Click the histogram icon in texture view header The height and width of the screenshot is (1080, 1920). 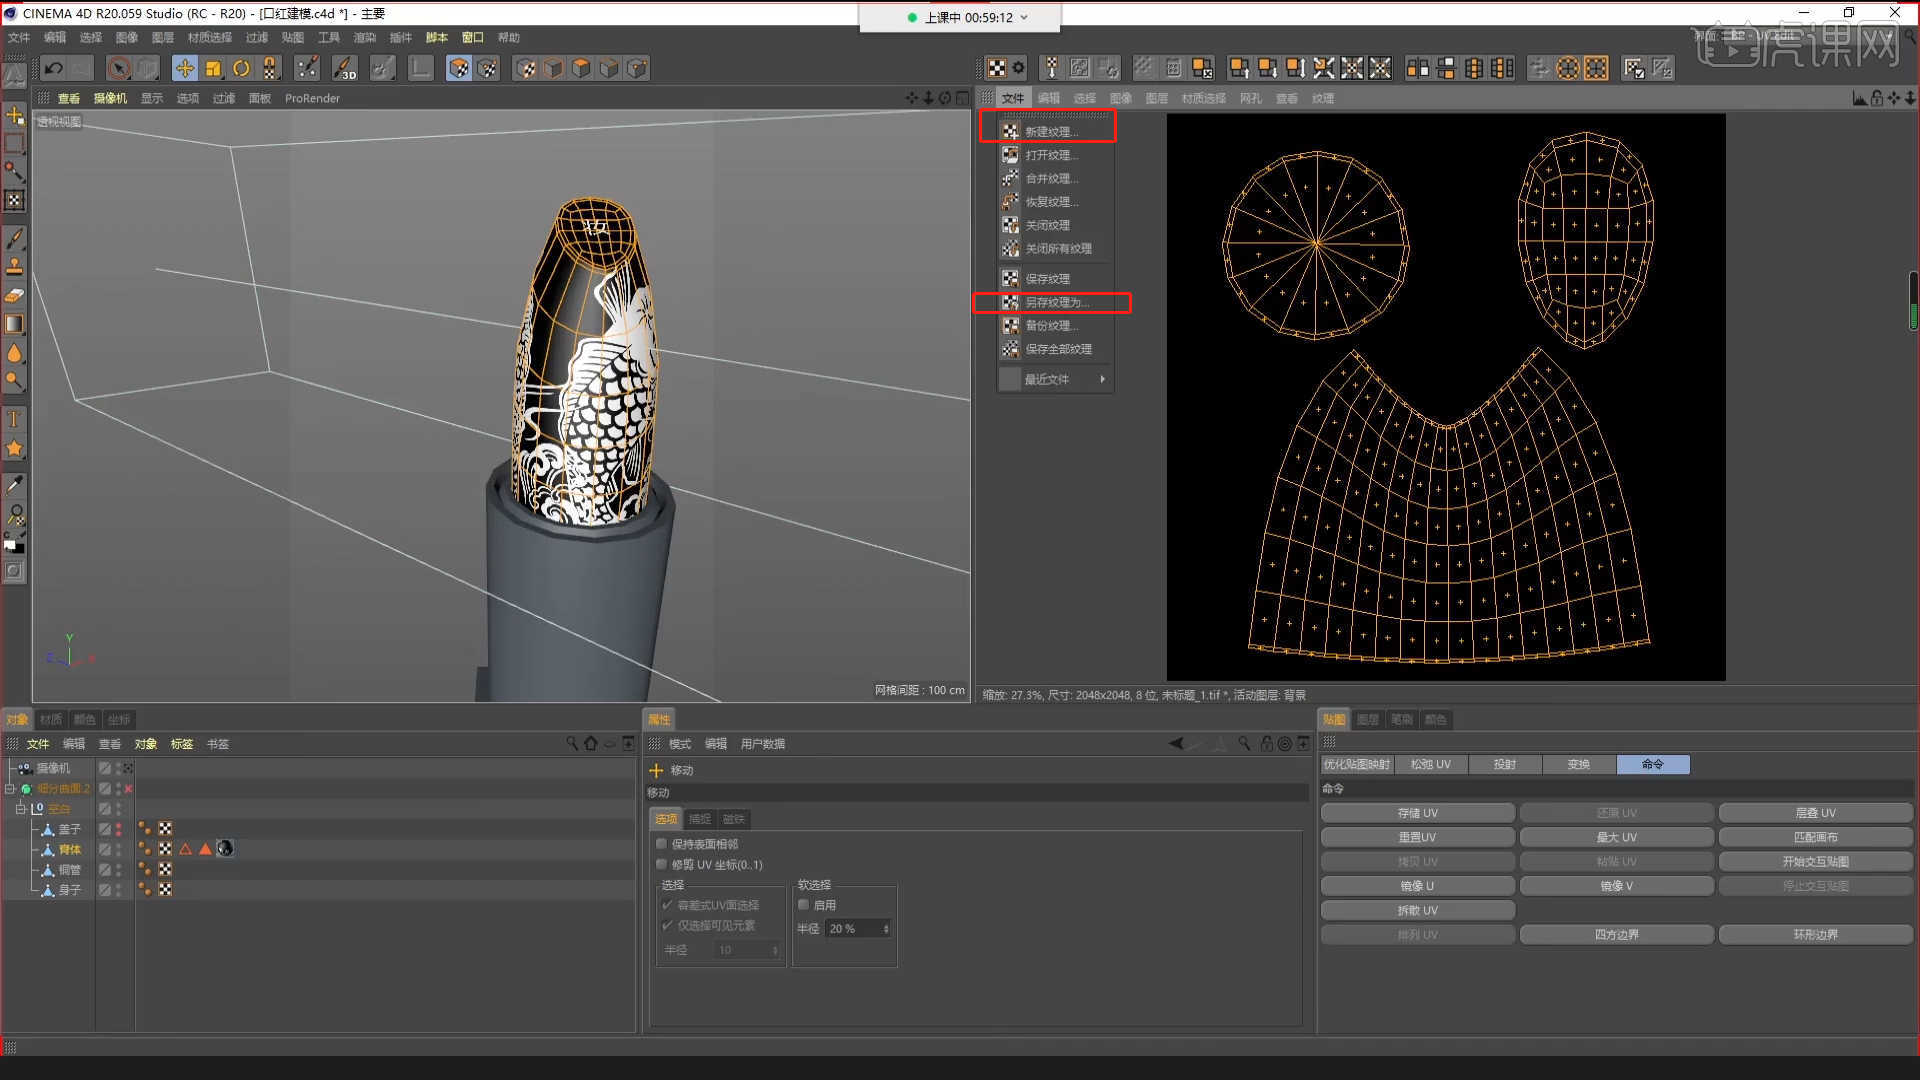[x=1859, y=98]
